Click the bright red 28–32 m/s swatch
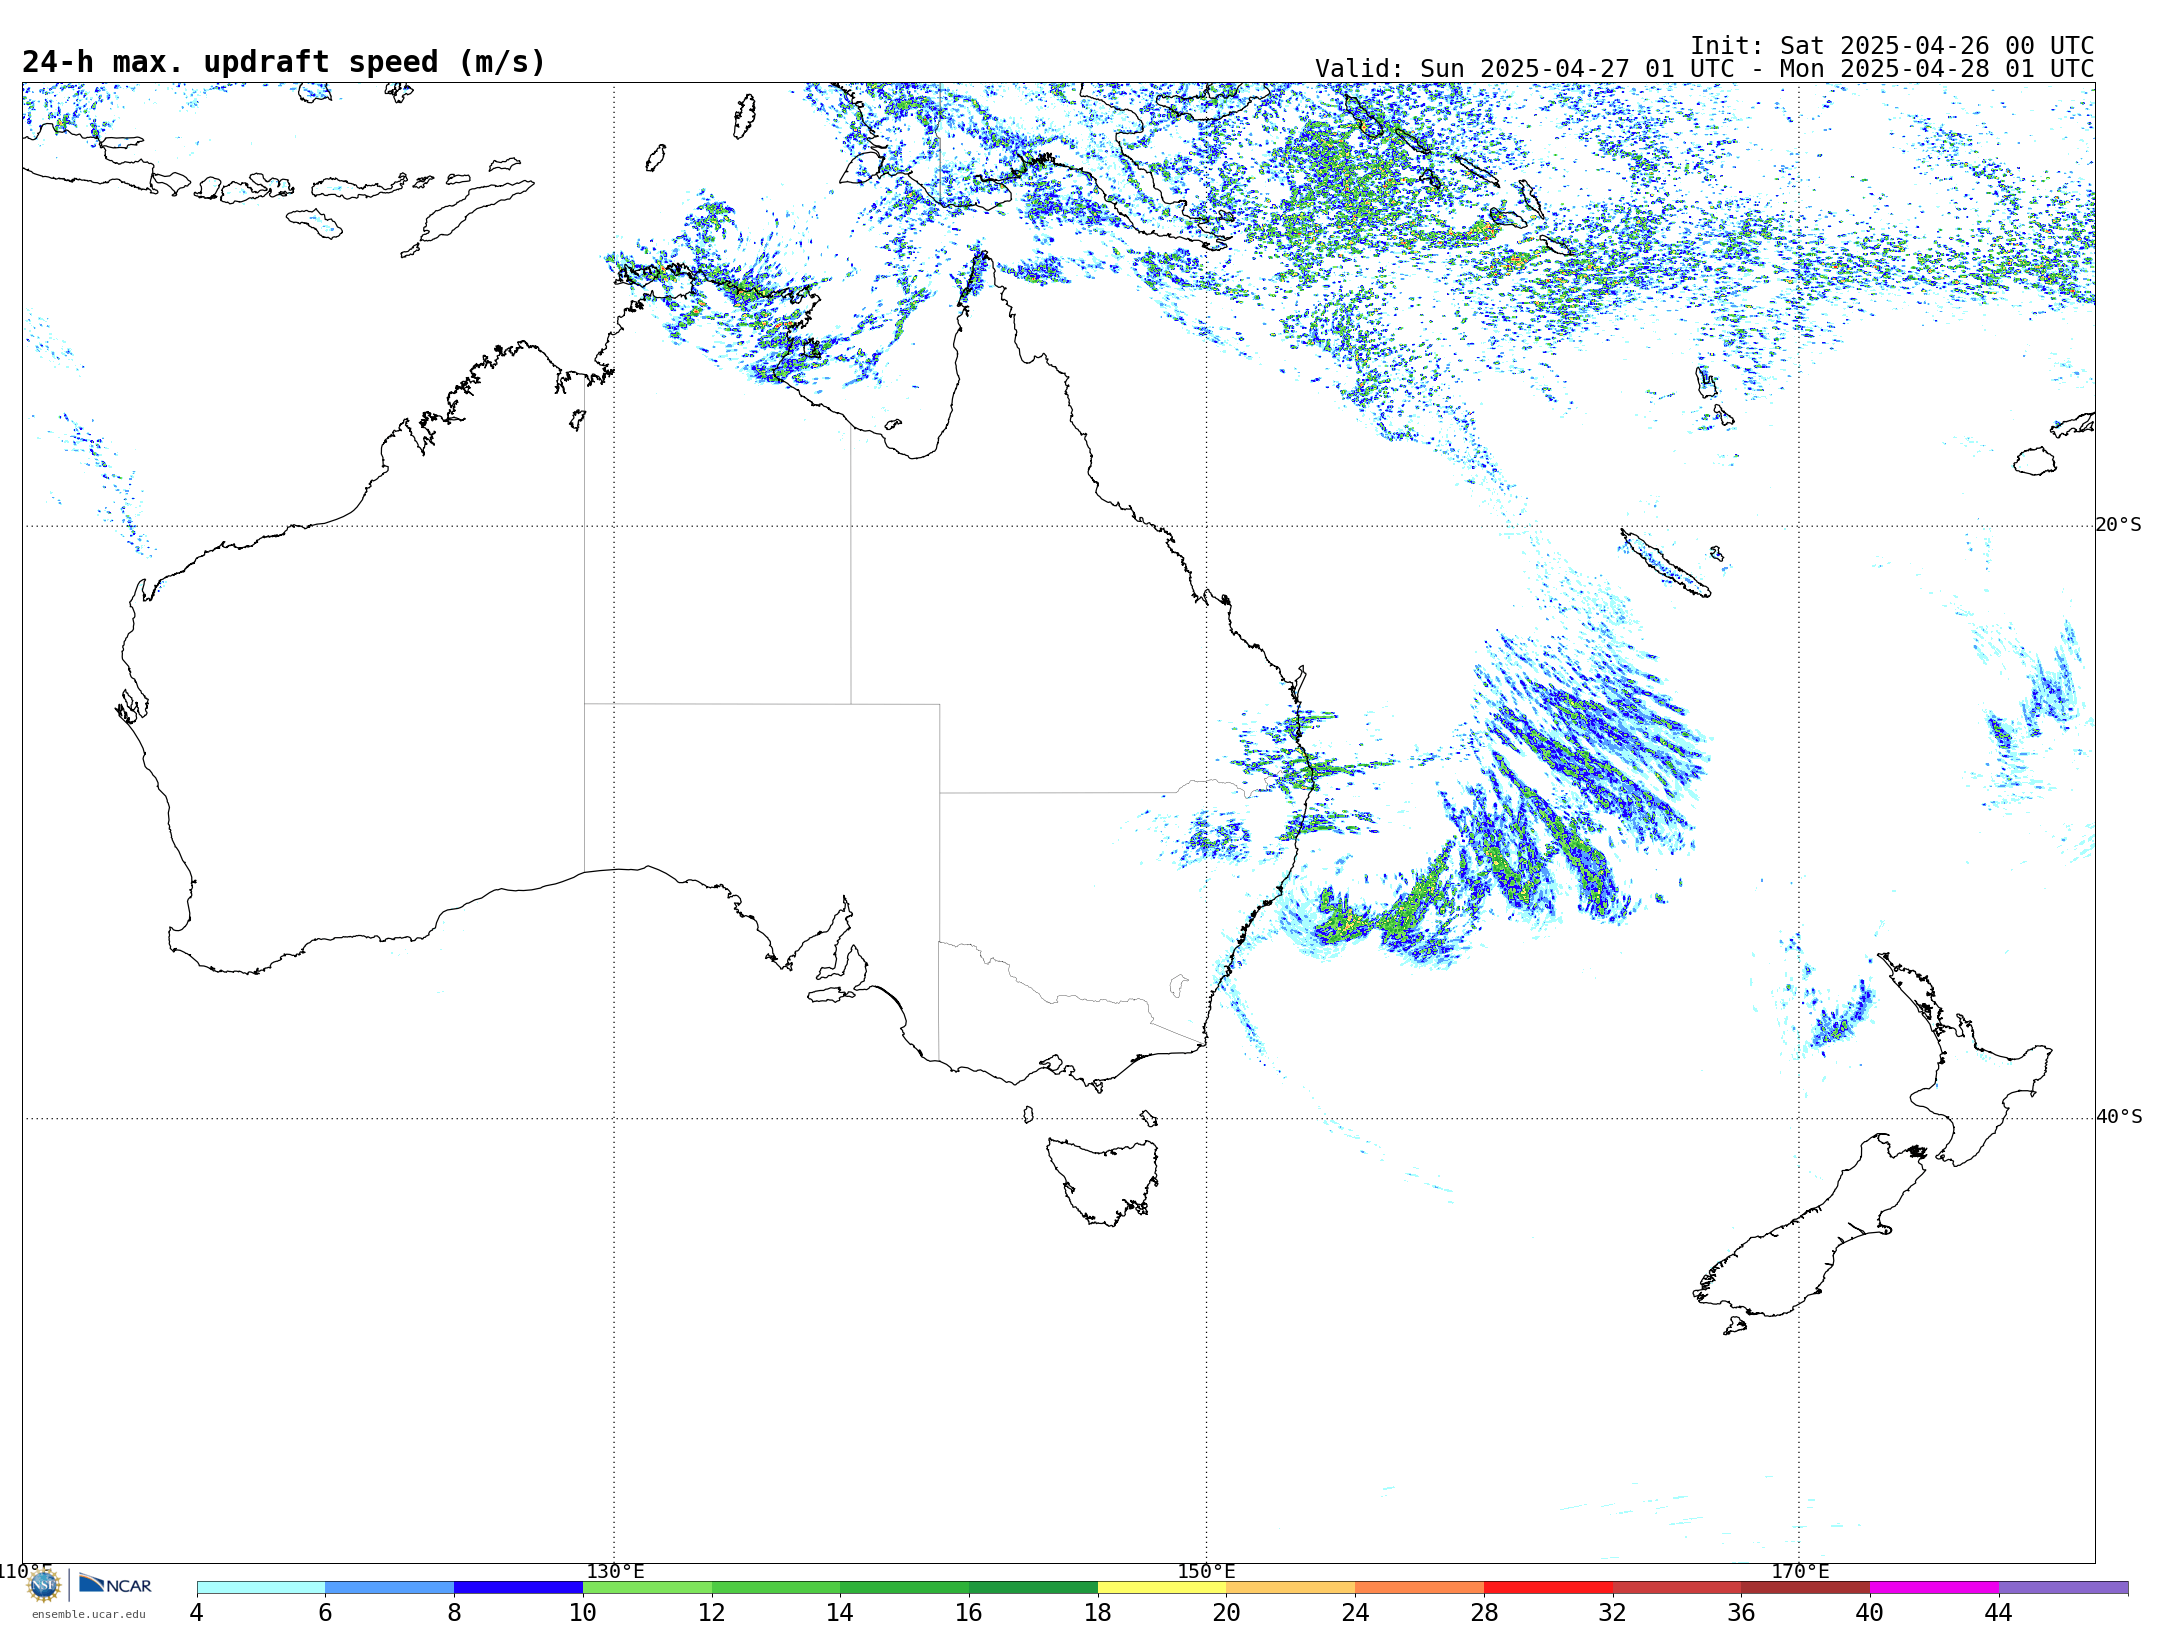 1548,1588
